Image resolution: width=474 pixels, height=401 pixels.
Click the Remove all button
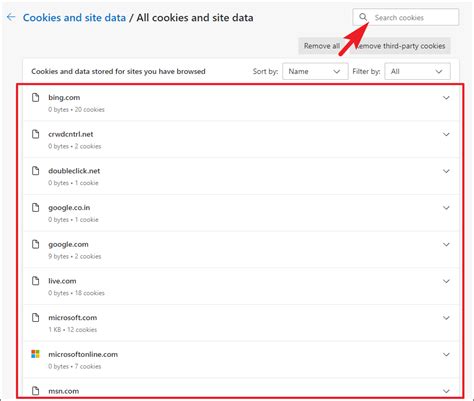coord(322,46)
